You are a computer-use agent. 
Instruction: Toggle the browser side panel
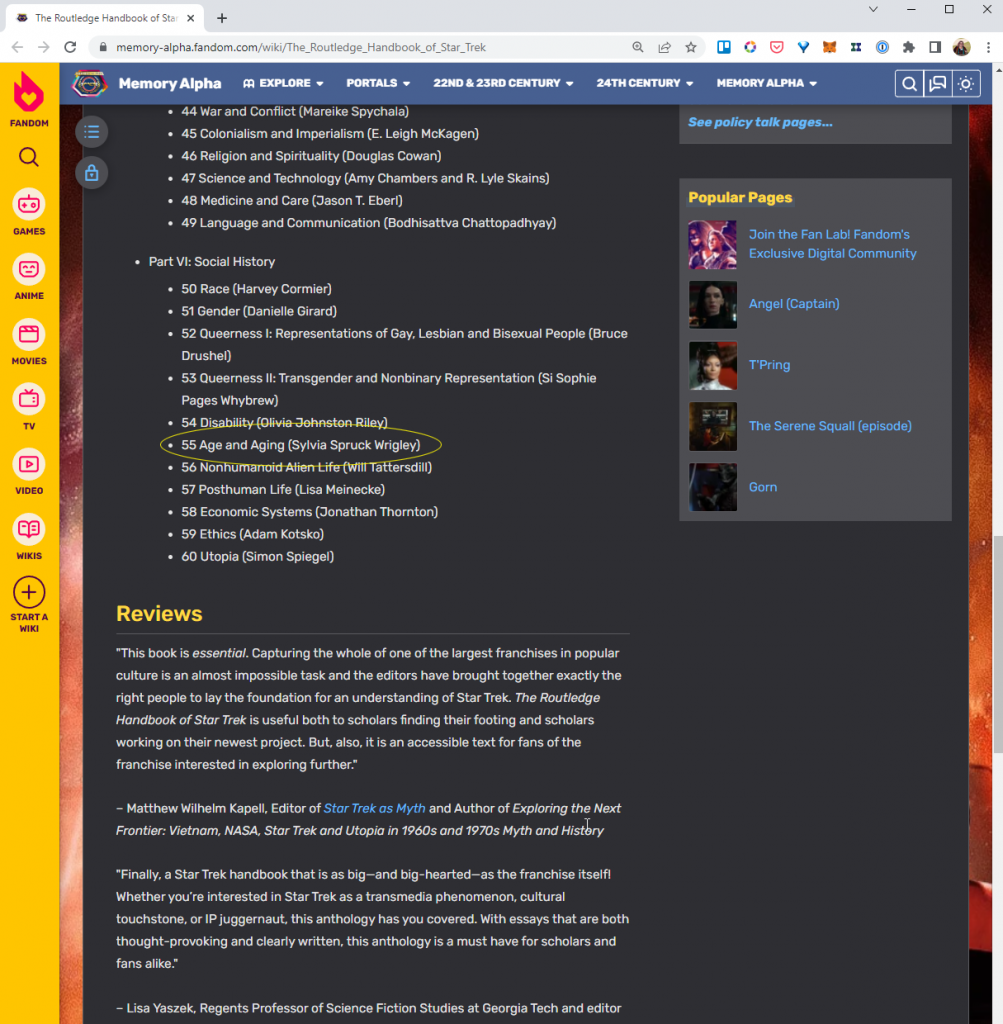click(935, 47)
